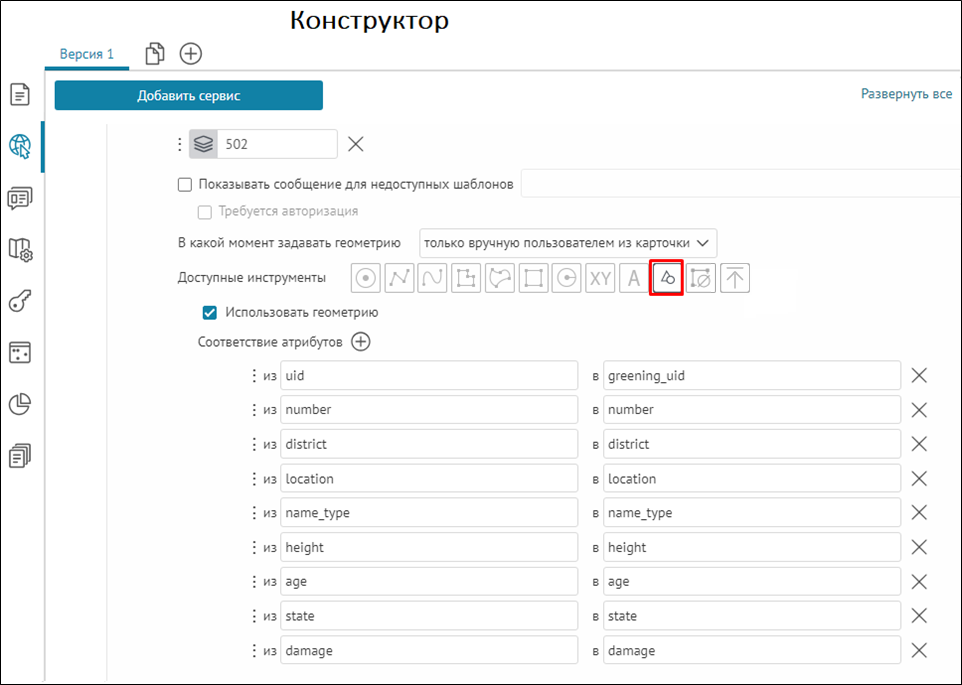Viewport: 962px width, 685px height.
Task: Open the geometry moment dropdown
Action: (x=568, y=243)
